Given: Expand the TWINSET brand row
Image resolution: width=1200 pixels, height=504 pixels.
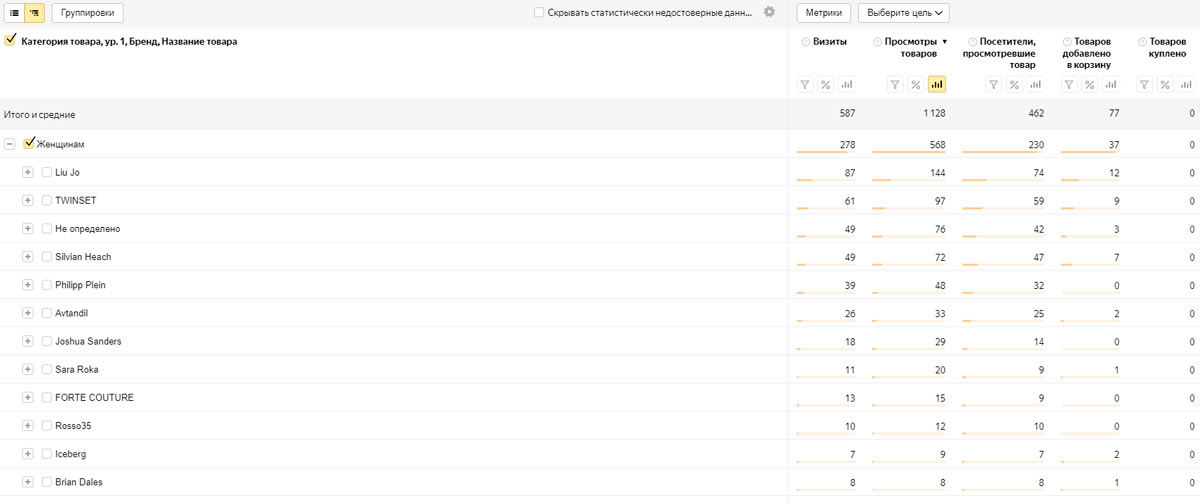Looking at the screenshot, I should point(28,200).
